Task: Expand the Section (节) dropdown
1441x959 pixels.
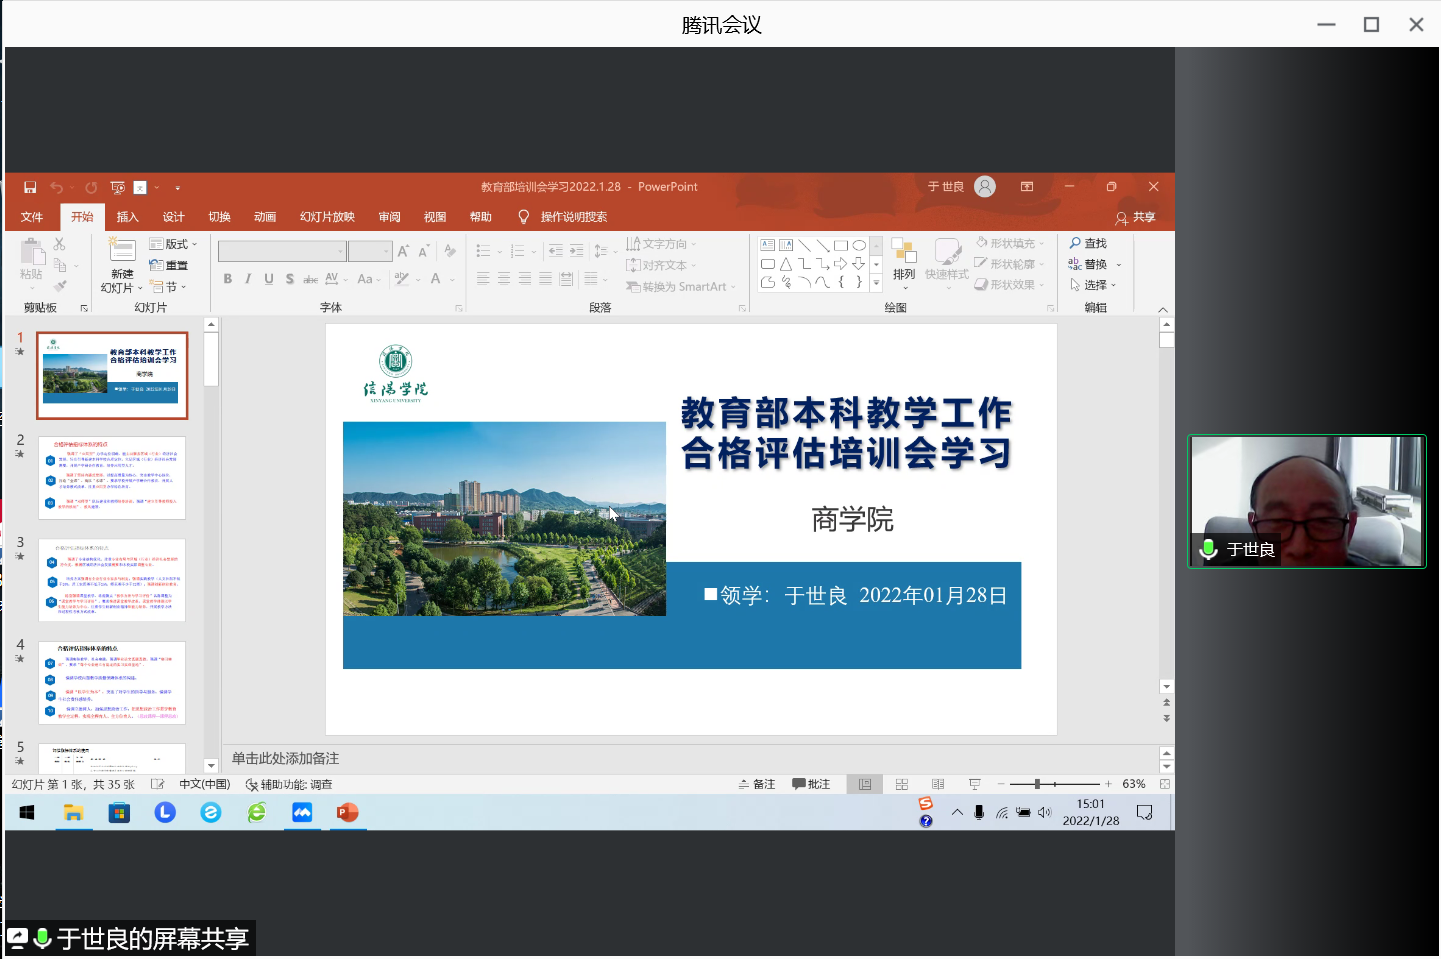Action: point(169,287)
